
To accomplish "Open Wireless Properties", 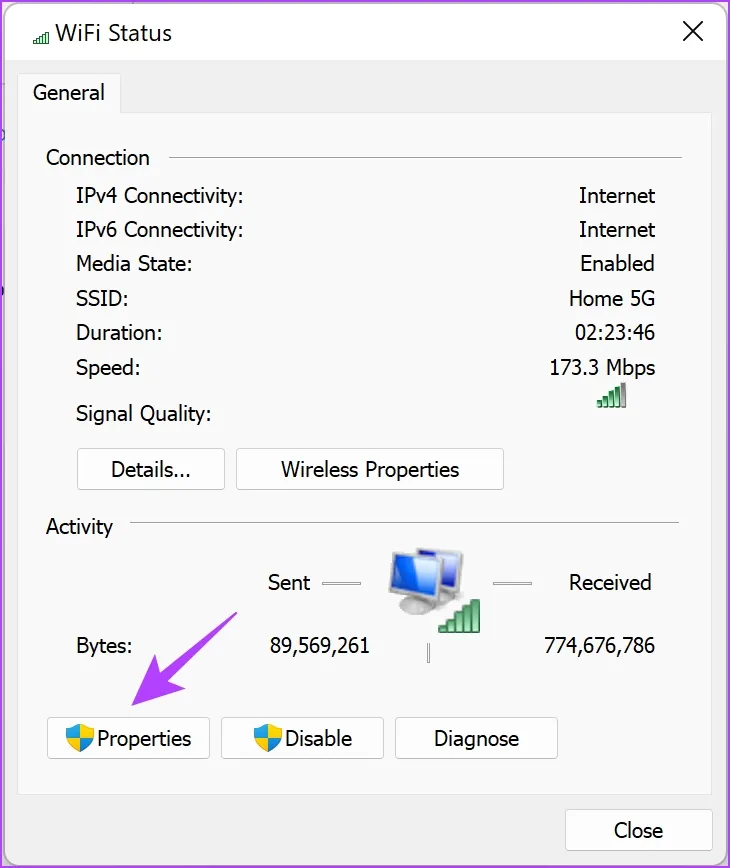I will (370, 469).
